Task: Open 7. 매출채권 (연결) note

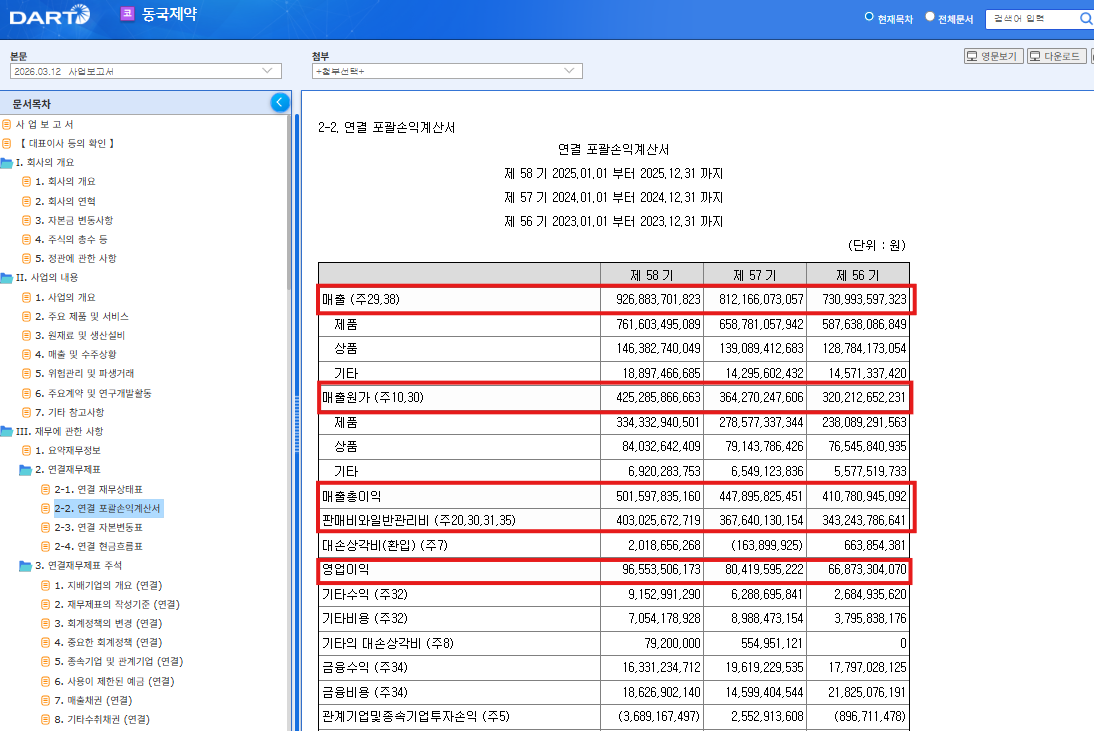Action: [93, 700]
